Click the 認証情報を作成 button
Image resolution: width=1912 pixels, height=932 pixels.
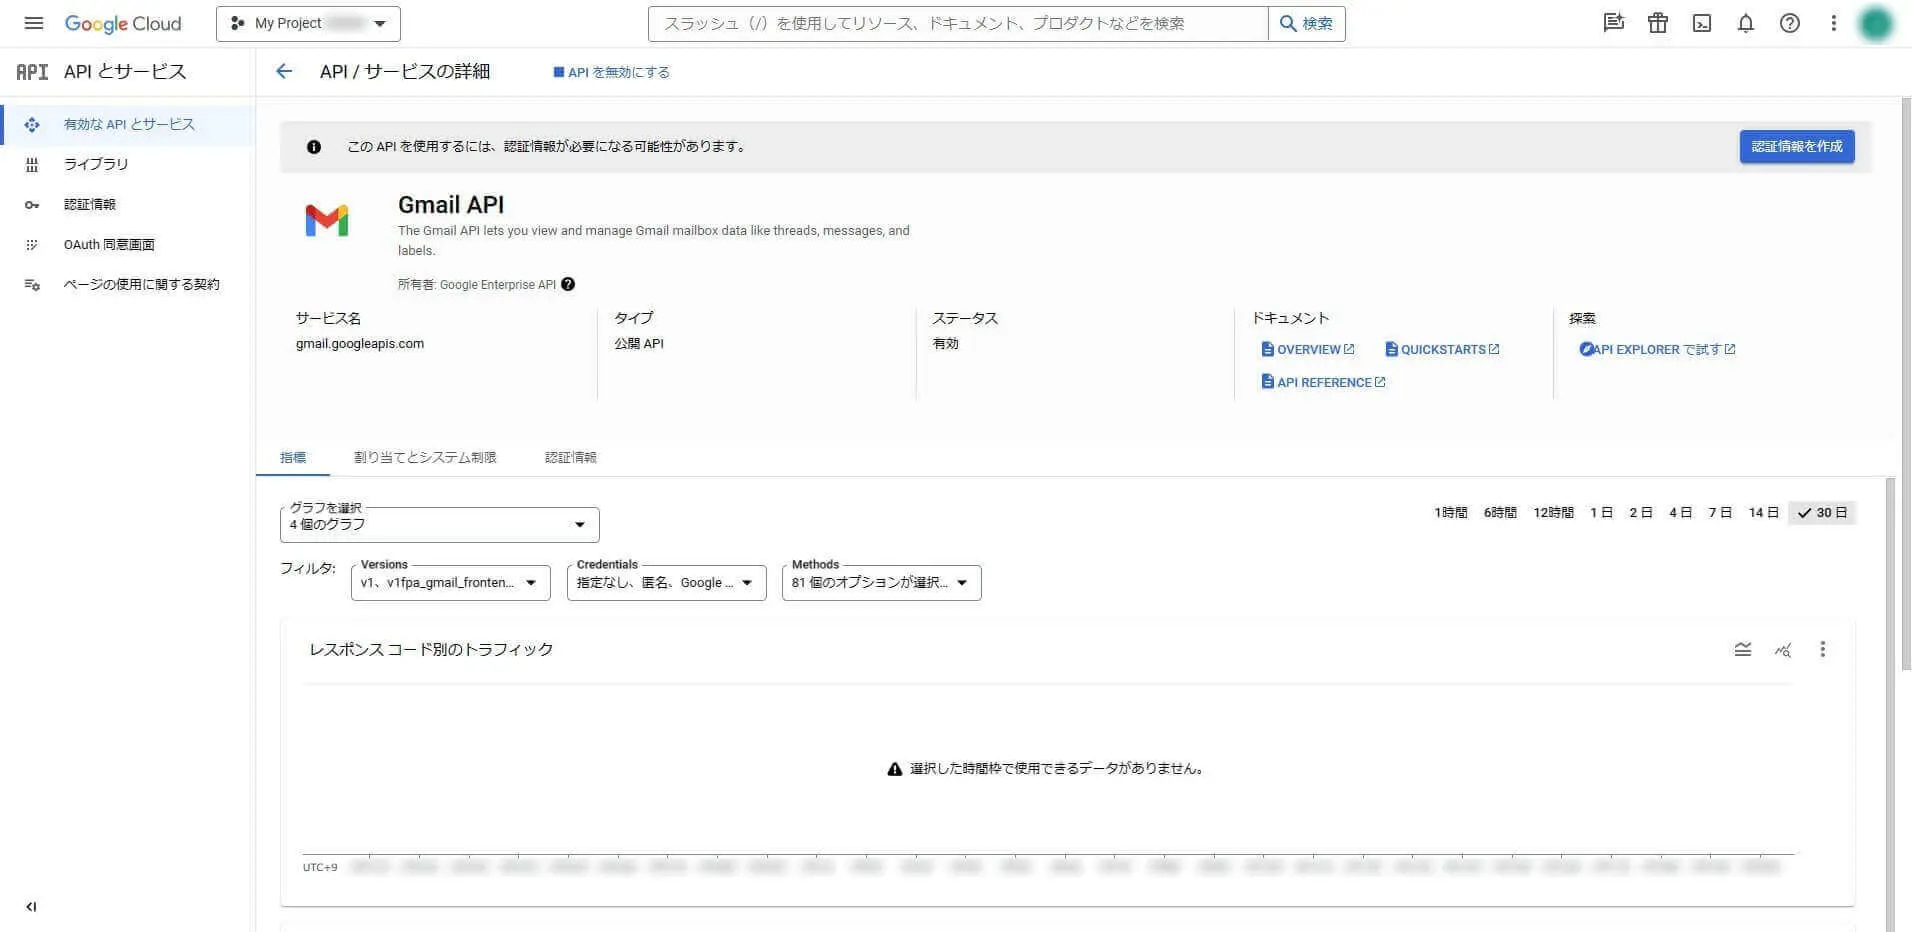pyautogui.click(x=1797, y=146)
